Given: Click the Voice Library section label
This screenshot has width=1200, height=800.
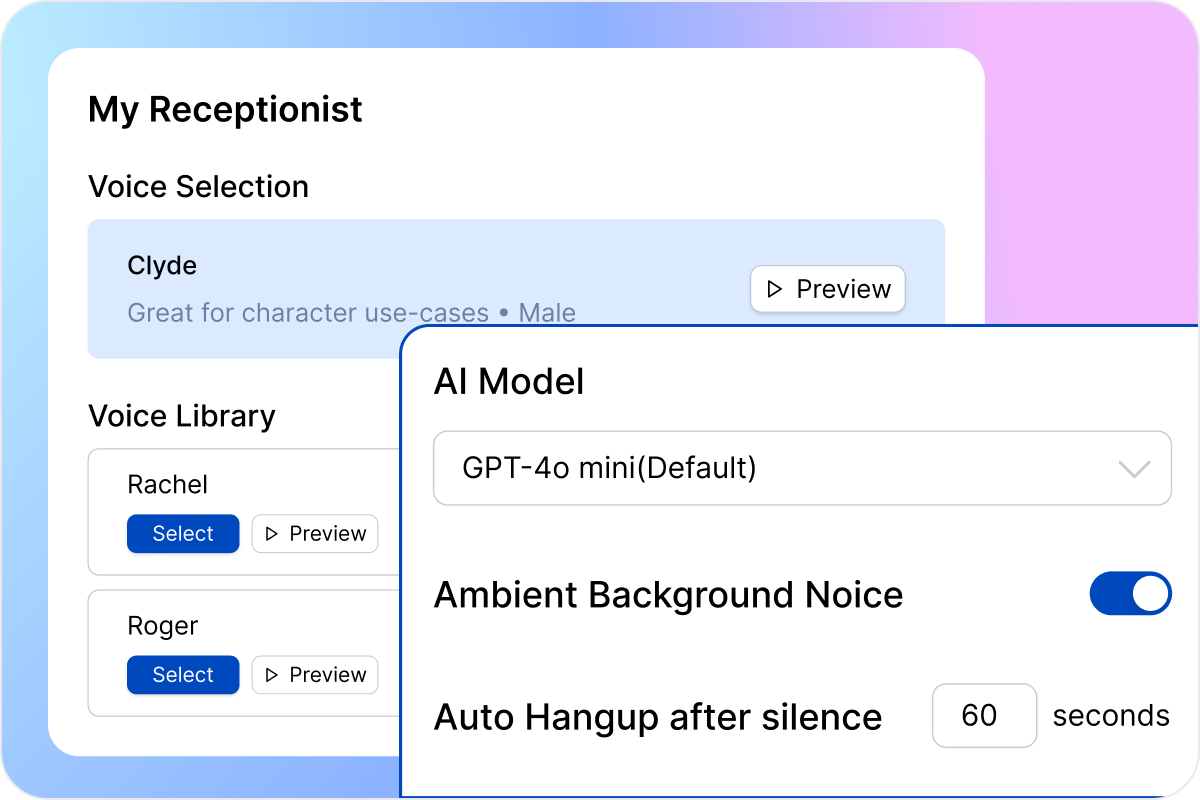Looking at the screenshot, I should pyautogui.click(x=181, y=416).
